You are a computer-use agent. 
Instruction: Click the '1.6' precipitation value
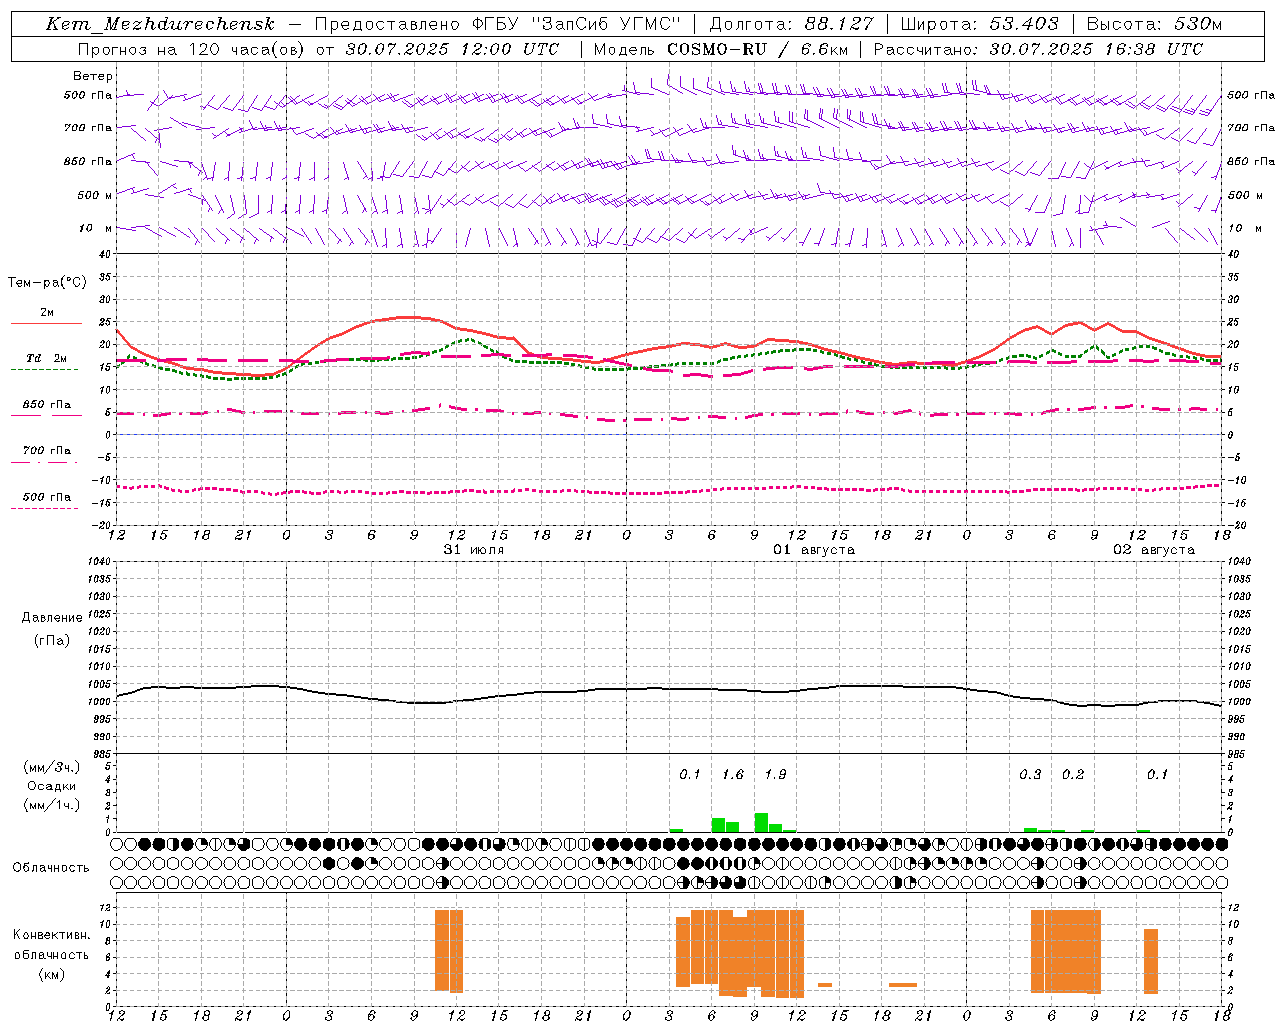733,774
